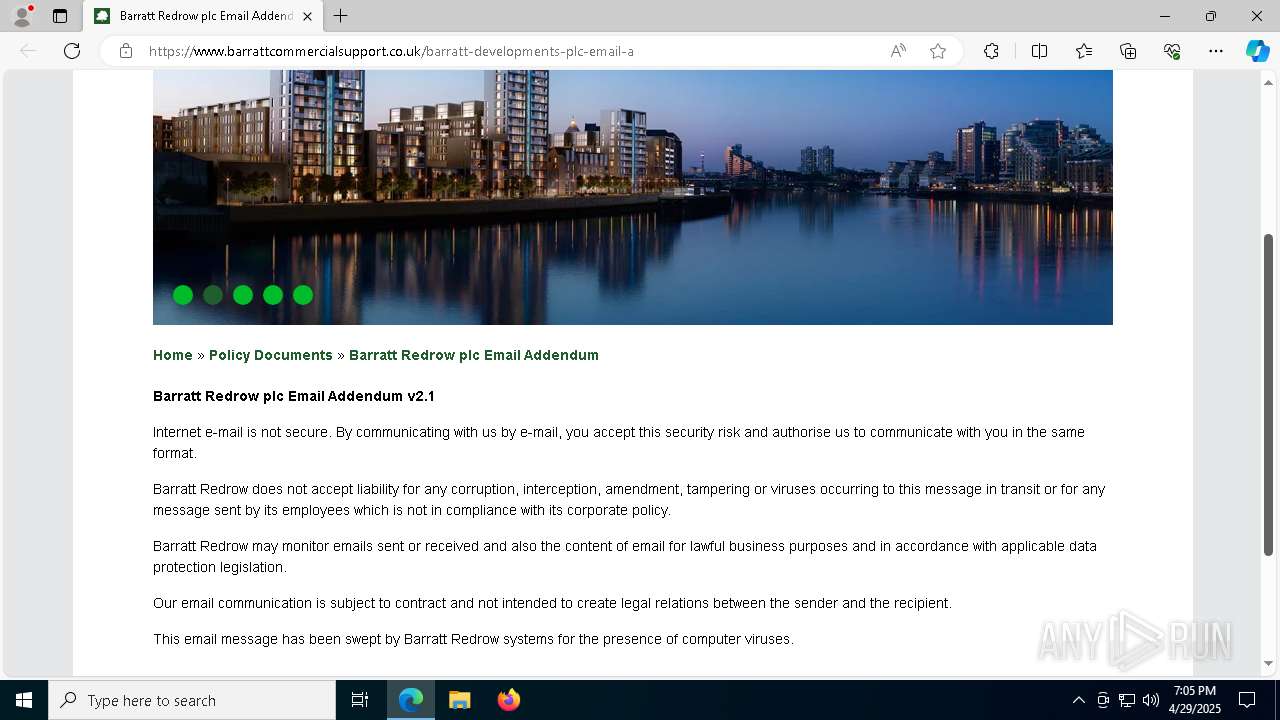Open the Windows Start menu
The width and height of the screenshot is (1280, 720).
coord(24,700)
